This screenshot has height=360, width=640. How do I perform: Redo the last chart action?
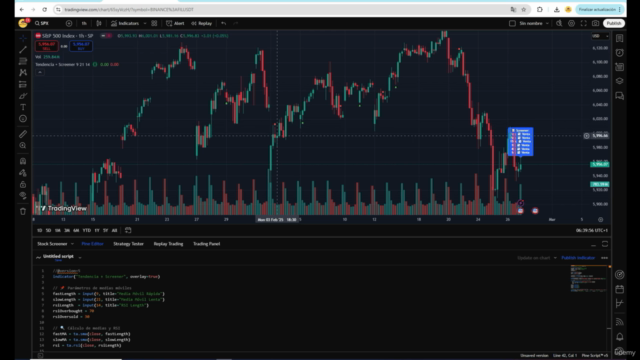236,23
